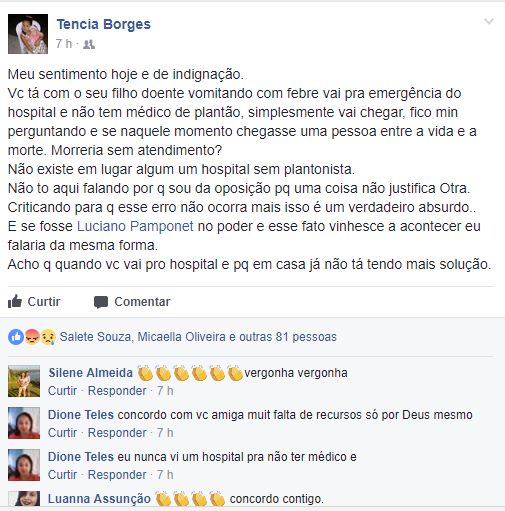Image resolution: width=505 pixels, height=511 pixels.
Task: Open the tagged Luciano Pamponet link
Action: 135,226
